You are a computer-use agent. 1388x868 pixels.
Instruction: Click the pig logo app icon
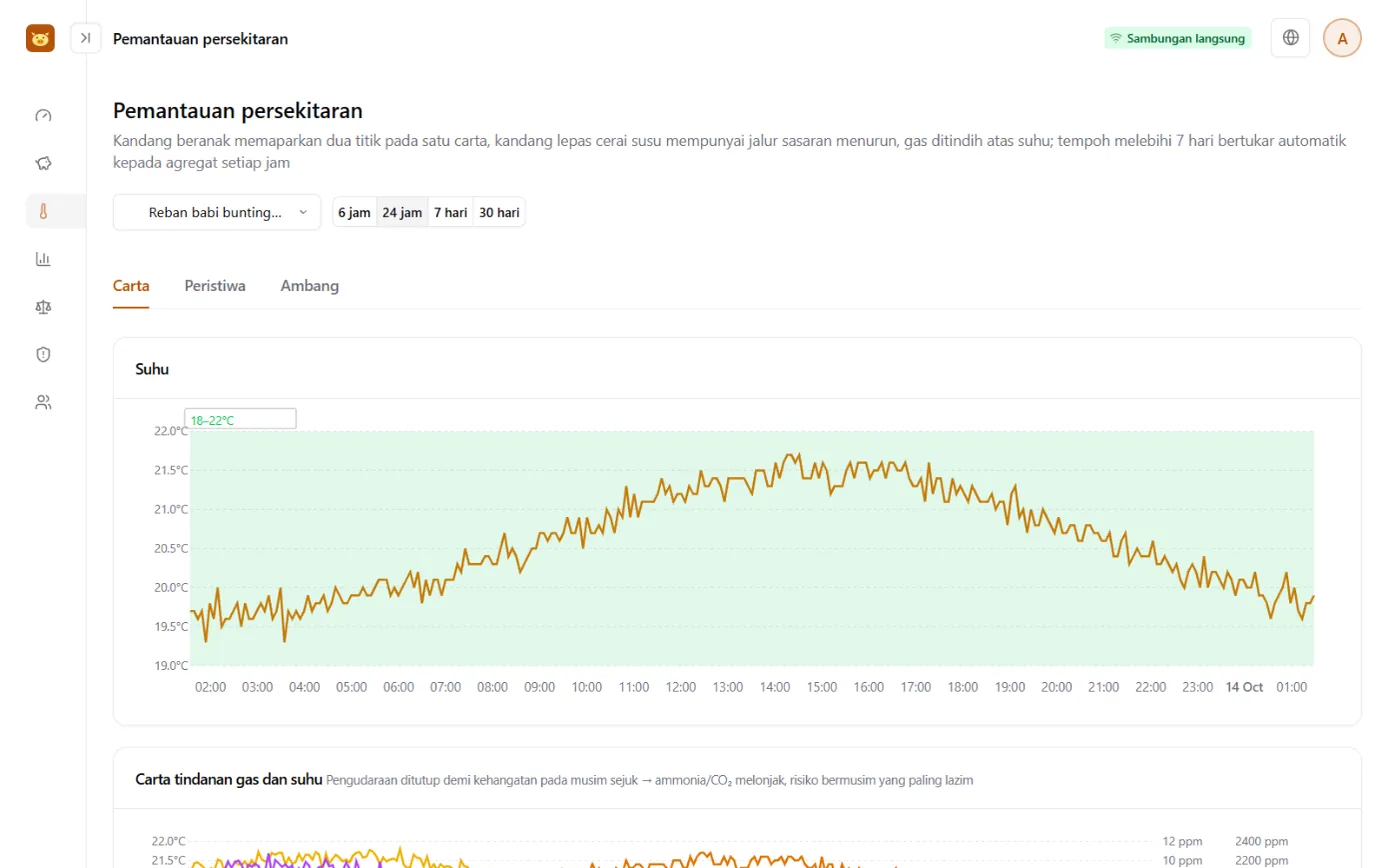tap(40, 38)
